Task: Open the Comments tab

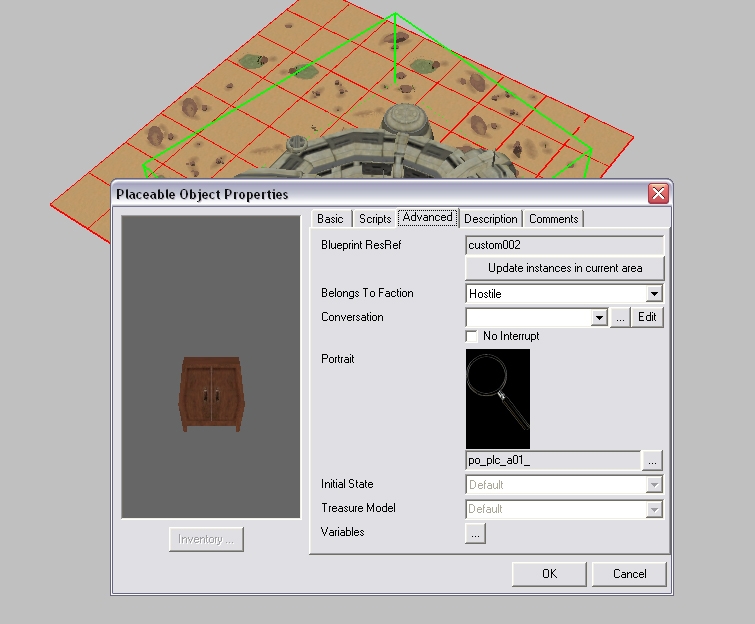Action: coord(553,219)
